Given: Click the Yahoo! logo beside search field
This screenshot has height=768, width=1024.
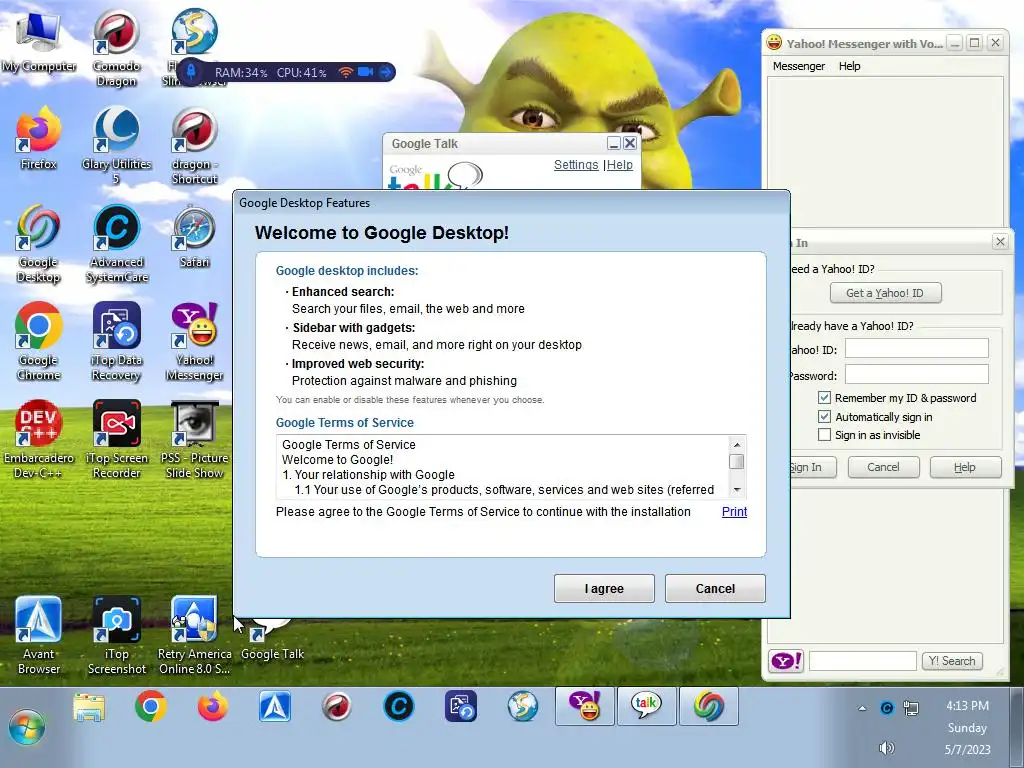Looking at the screenshot, I should click(x=786, y=661).
